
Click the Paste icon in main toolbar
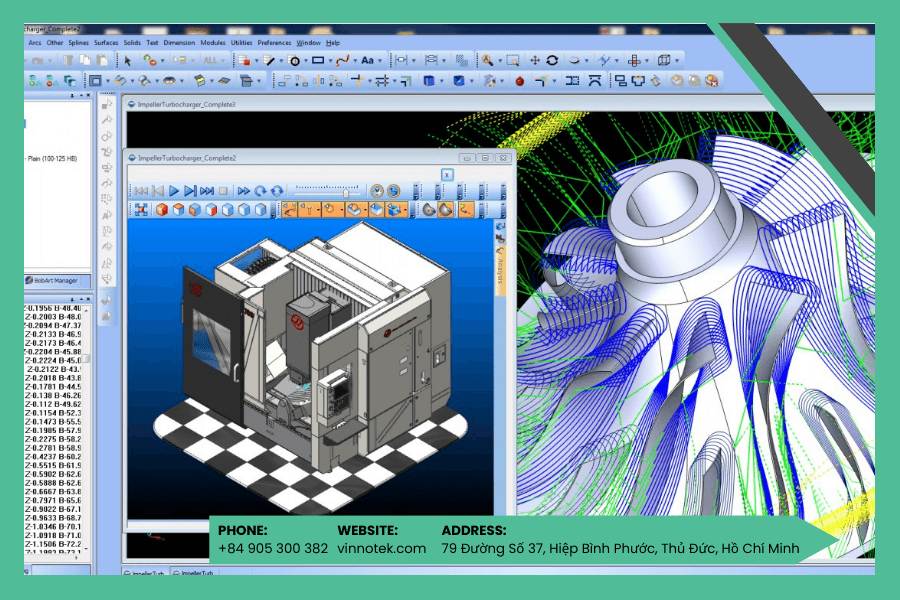pos(102,60)
